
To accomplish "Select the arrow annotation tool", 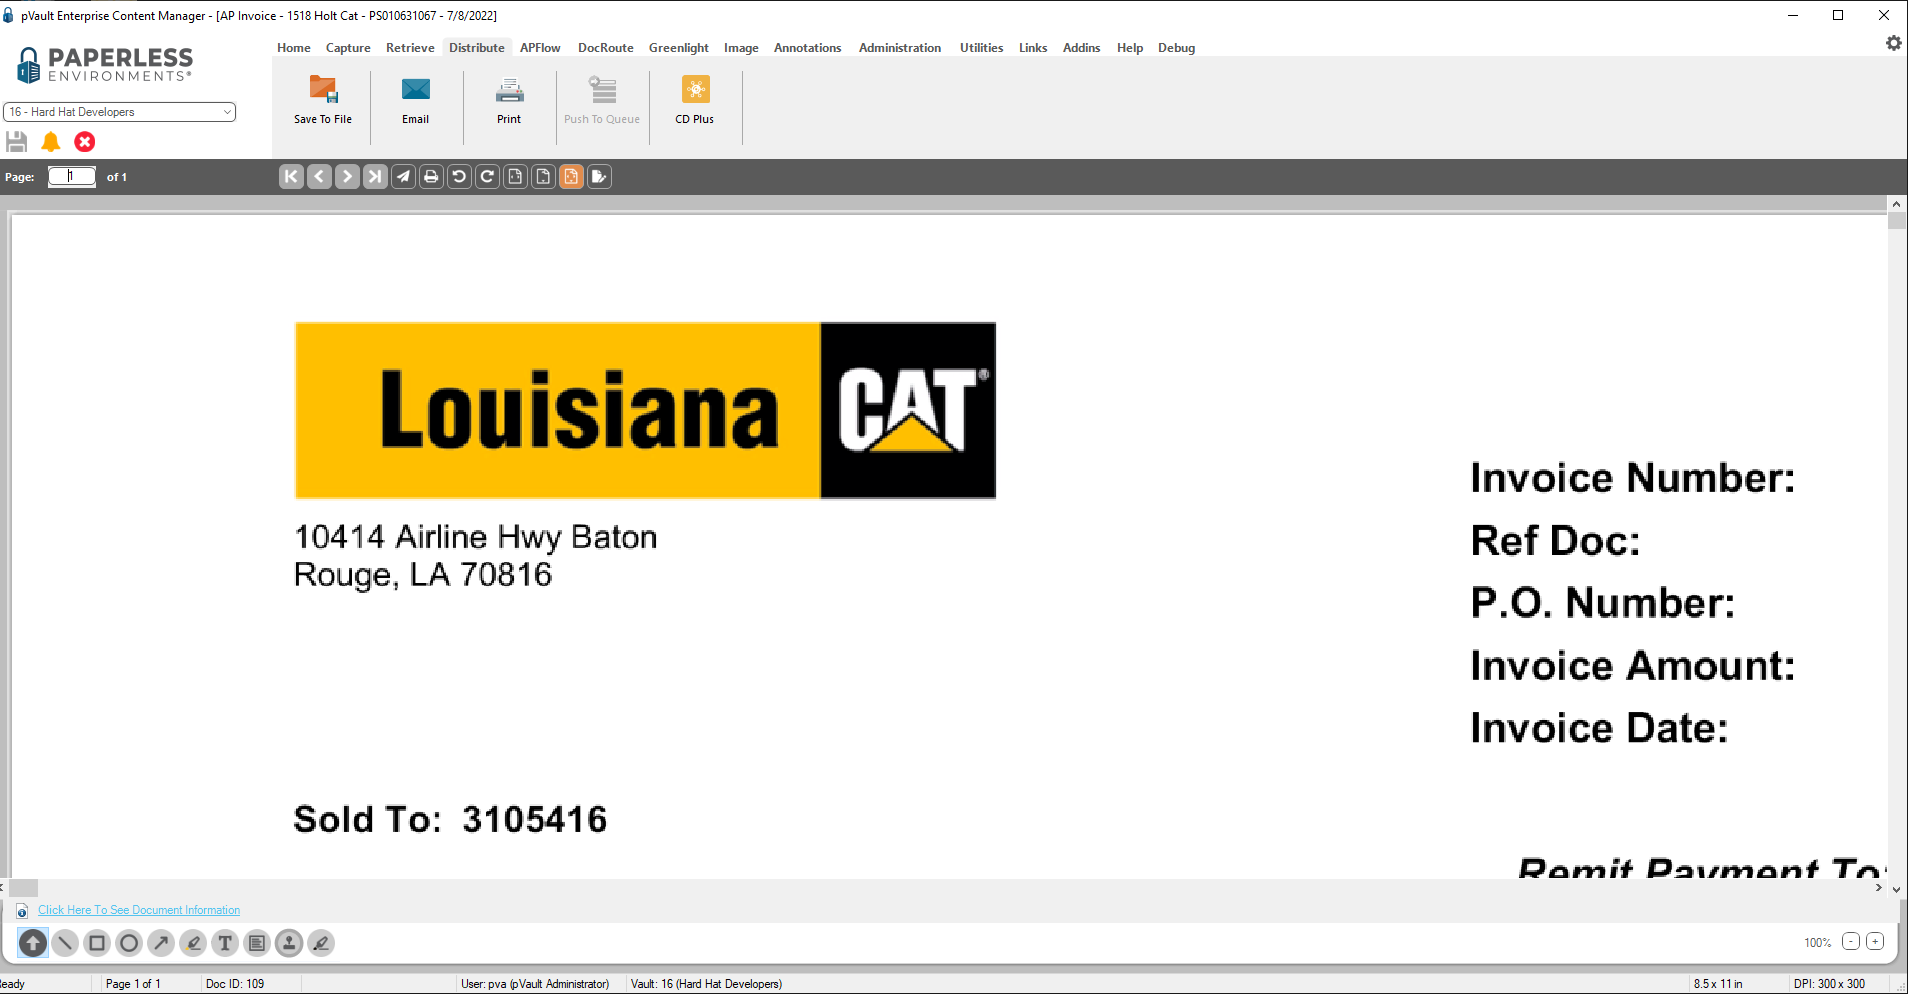I will (161, 943).
